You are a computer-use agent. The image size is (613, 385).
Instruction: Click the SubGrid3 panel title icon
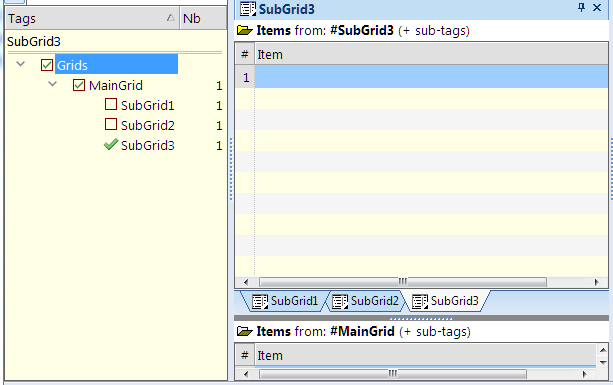[248, 9]
